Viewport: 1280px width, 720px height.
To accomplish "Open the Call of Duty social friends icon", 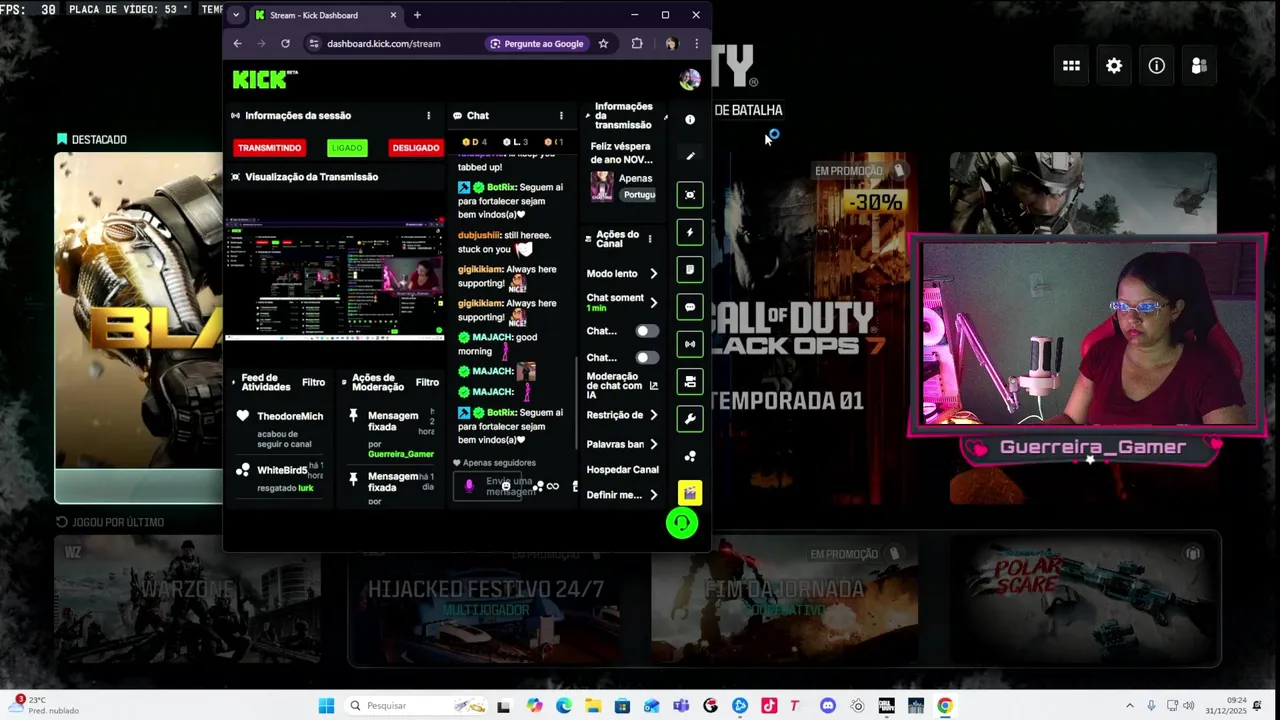I will [x=1199, y=66].
